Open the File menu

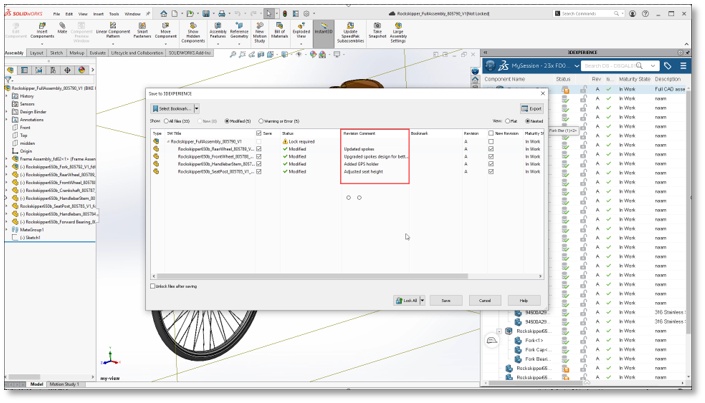(57, 14)
